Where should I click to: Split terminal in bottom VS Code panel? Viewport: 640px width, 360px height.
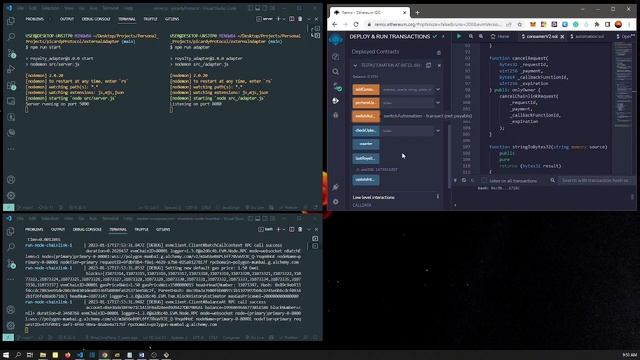(291, 229)
